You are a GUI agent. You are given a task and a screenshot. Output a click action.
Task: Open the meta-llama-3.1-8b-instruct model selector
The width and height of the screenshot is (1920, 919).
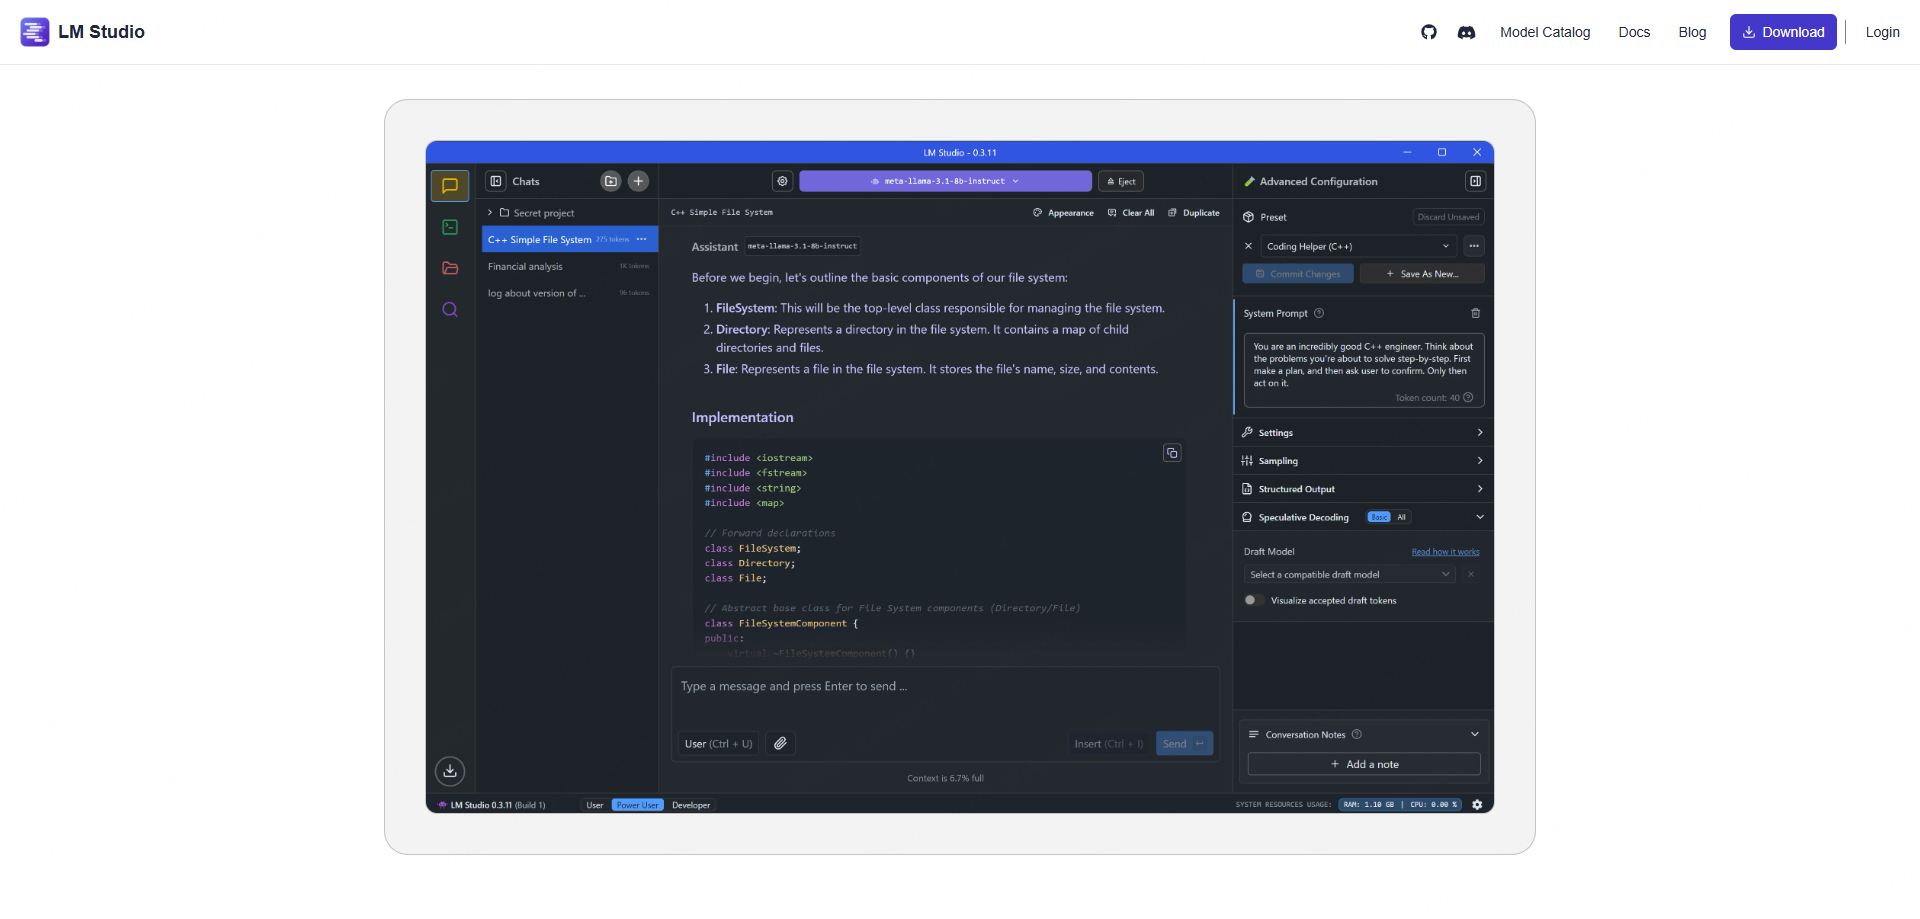pyautogui.click(x=945, y=181)
